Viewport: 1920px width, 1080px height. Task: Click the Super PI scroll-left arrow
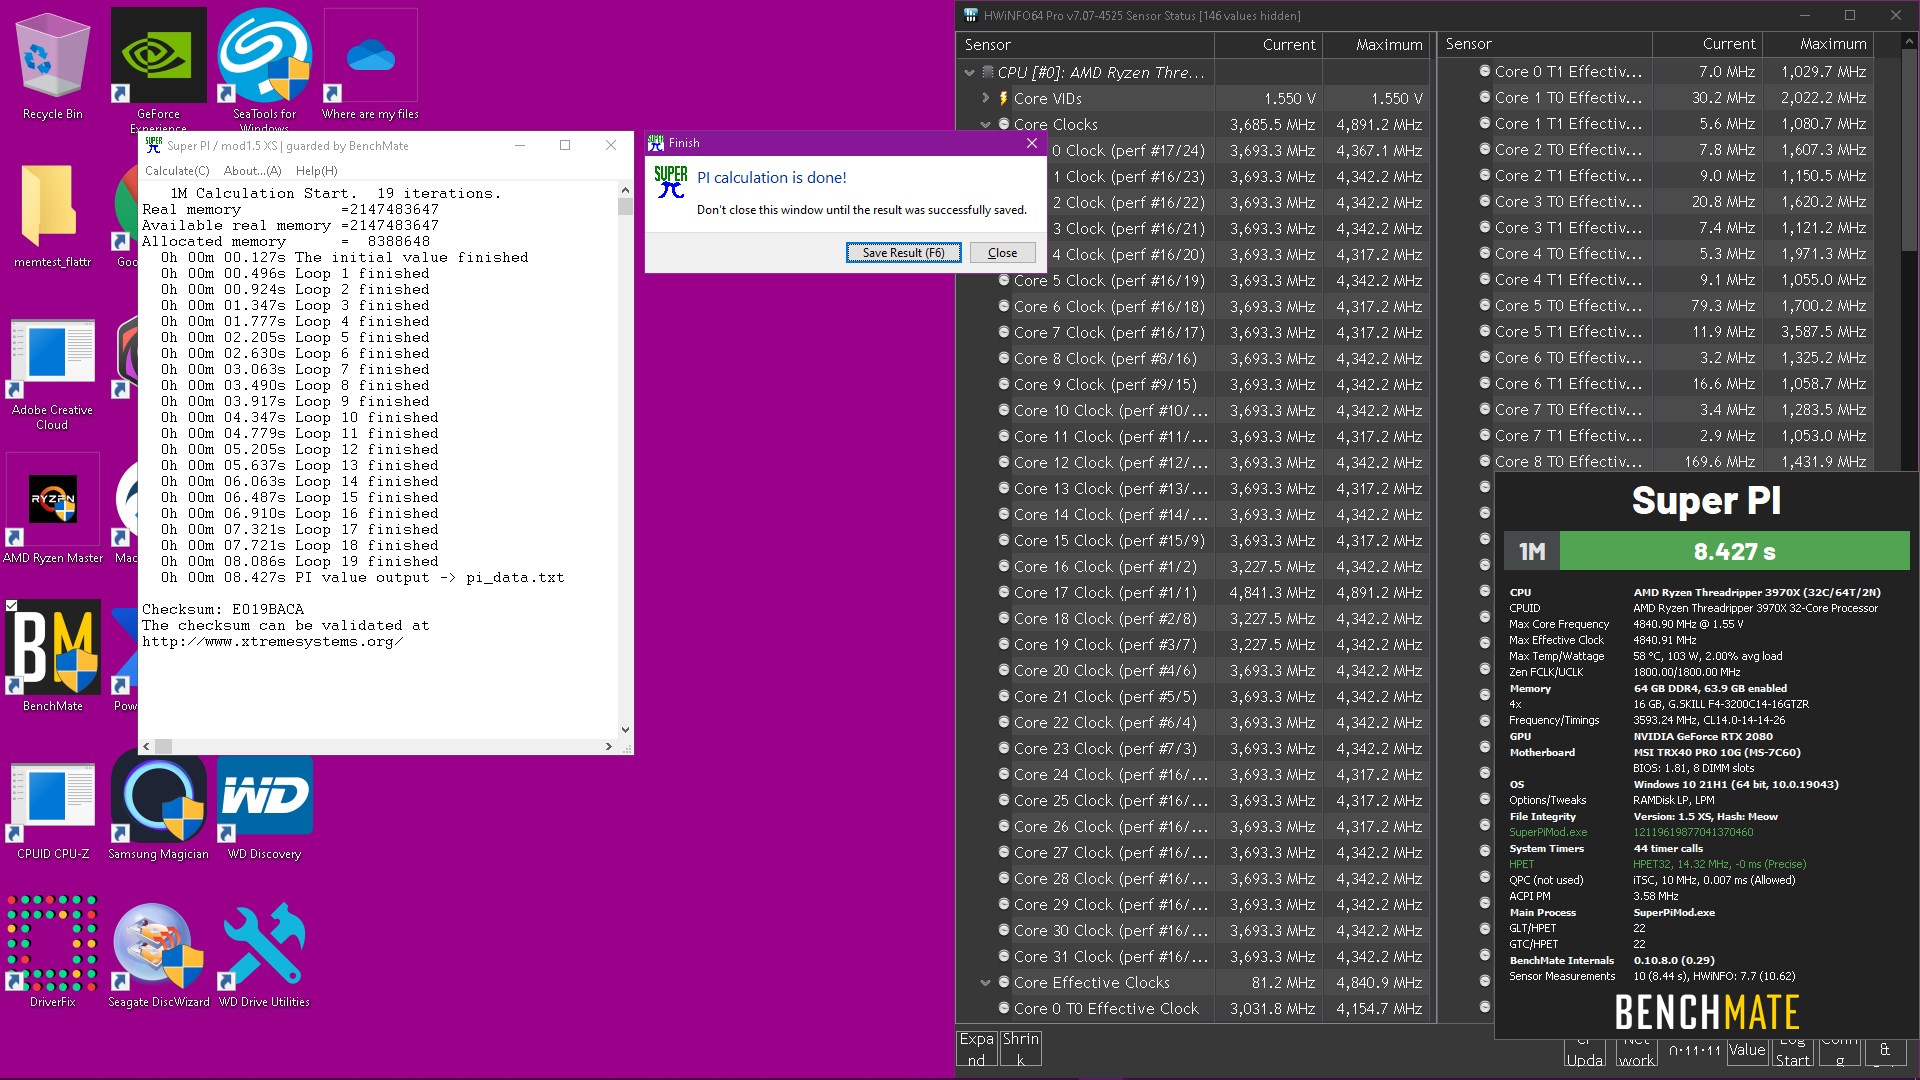(146, 746)
